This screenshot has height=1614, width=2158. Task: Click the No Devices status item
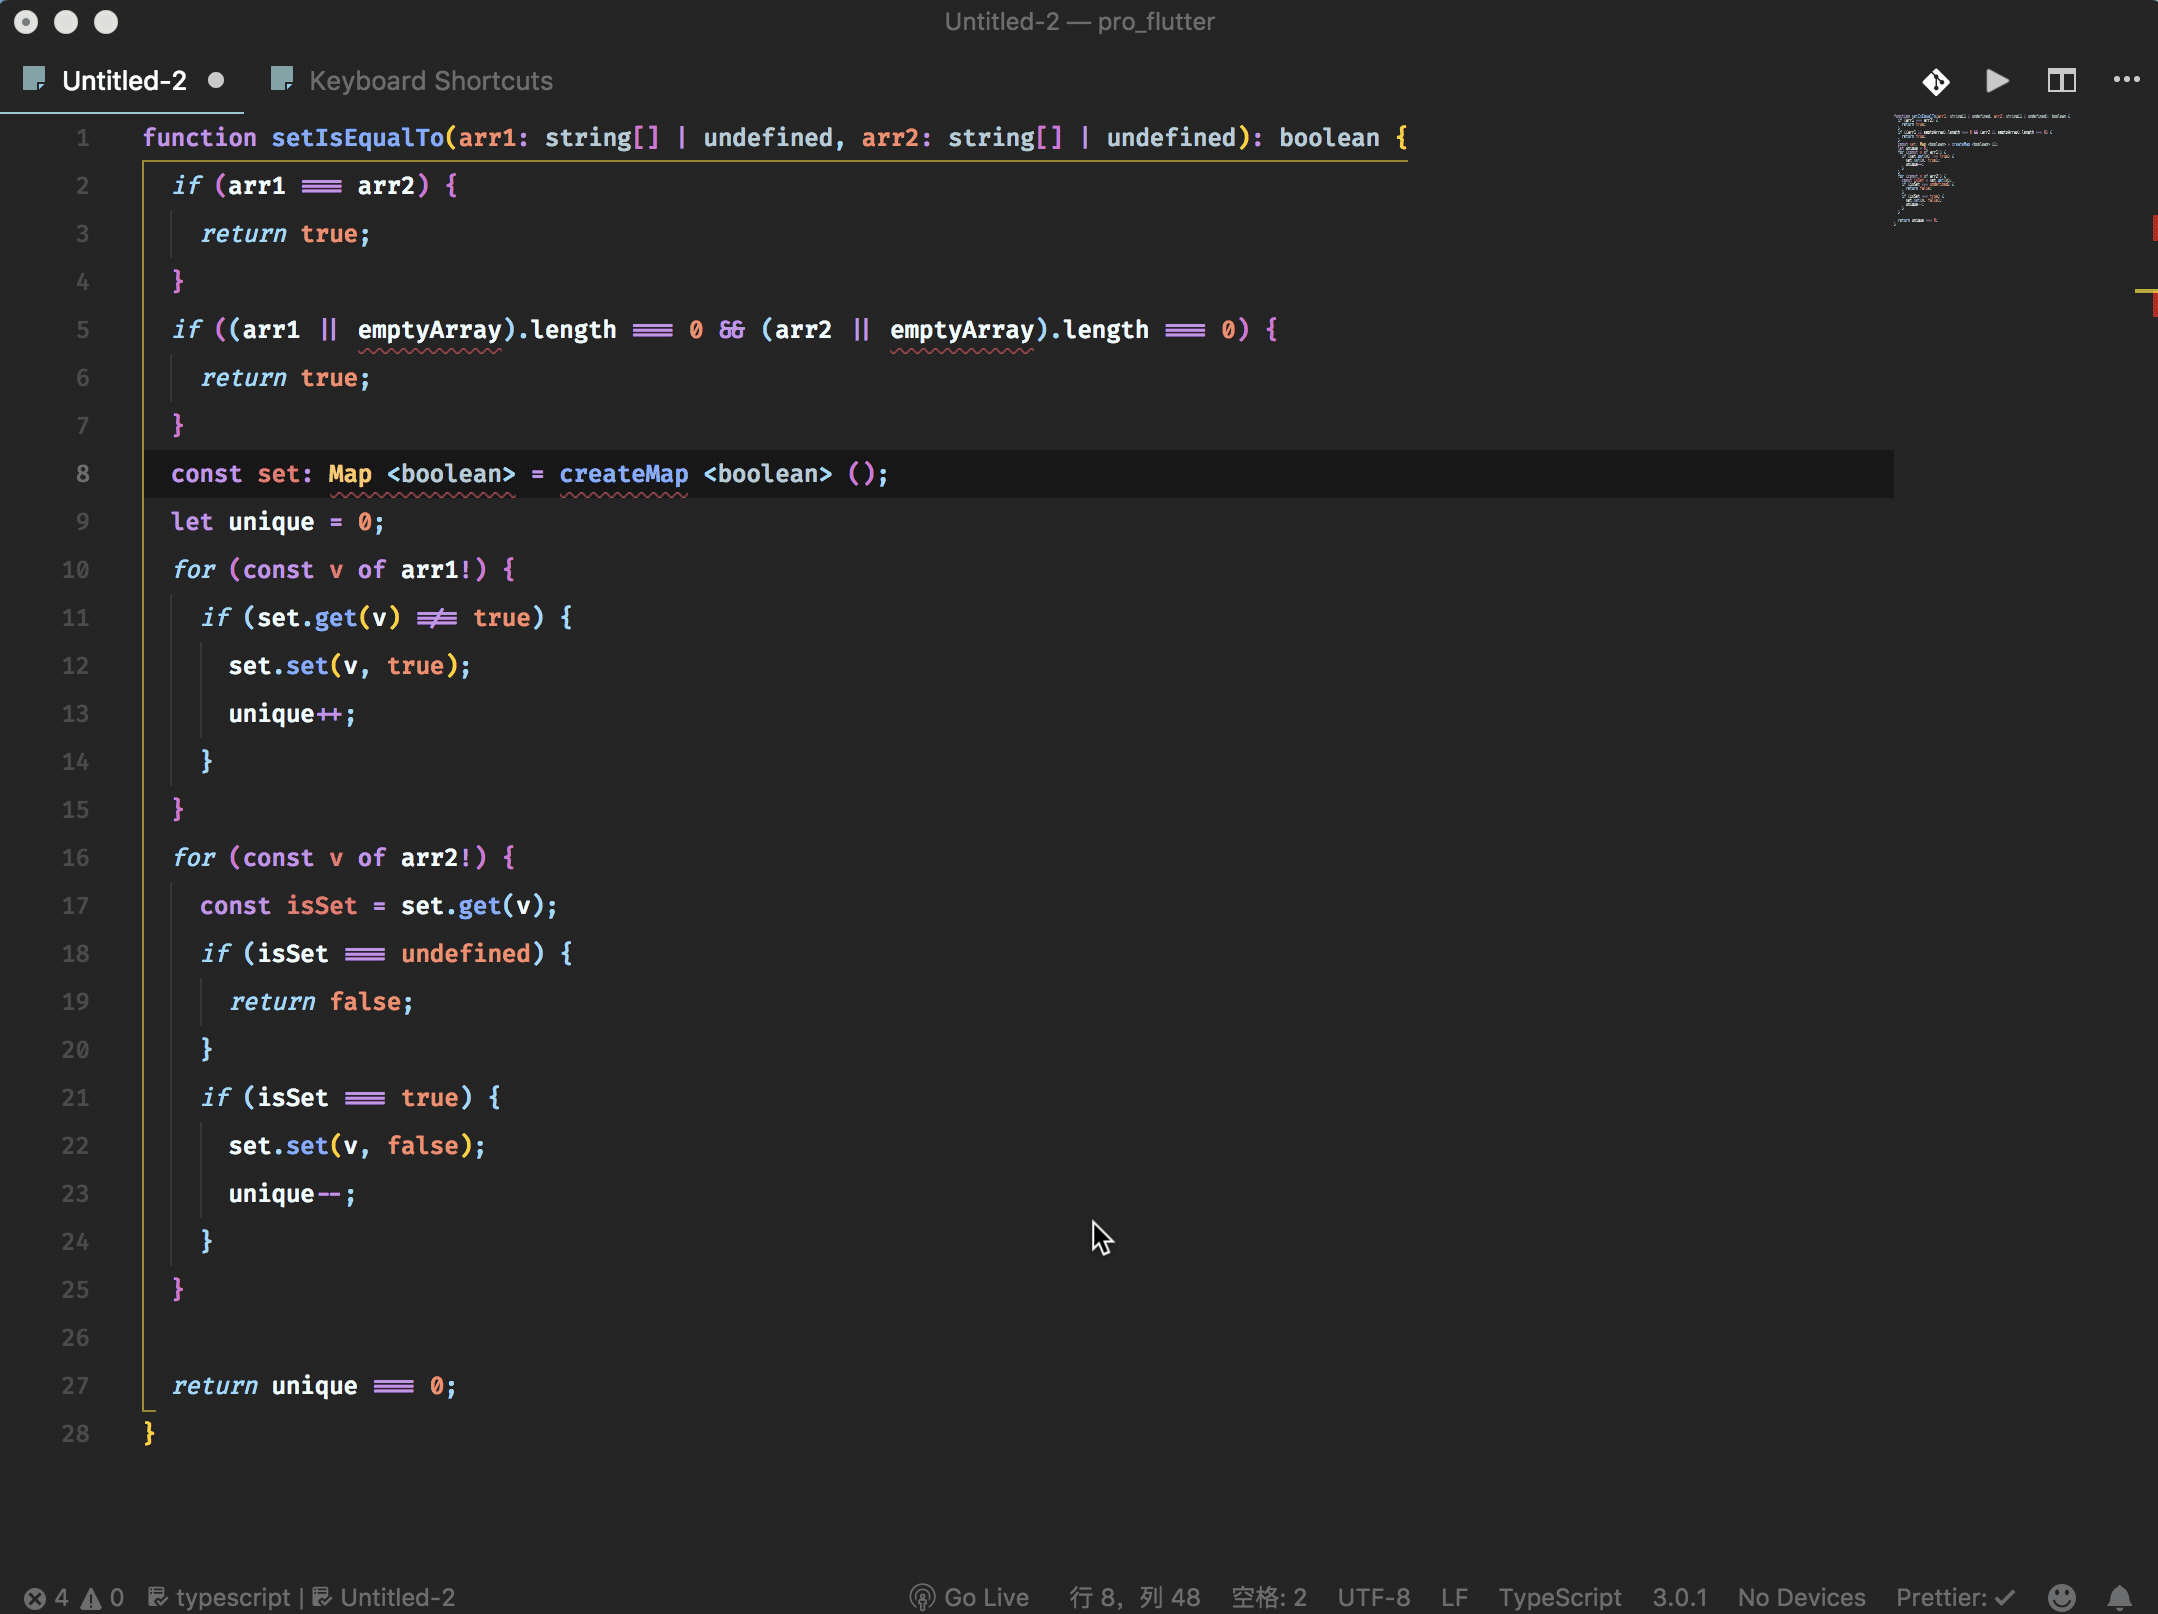[x=1801, y=1597]
